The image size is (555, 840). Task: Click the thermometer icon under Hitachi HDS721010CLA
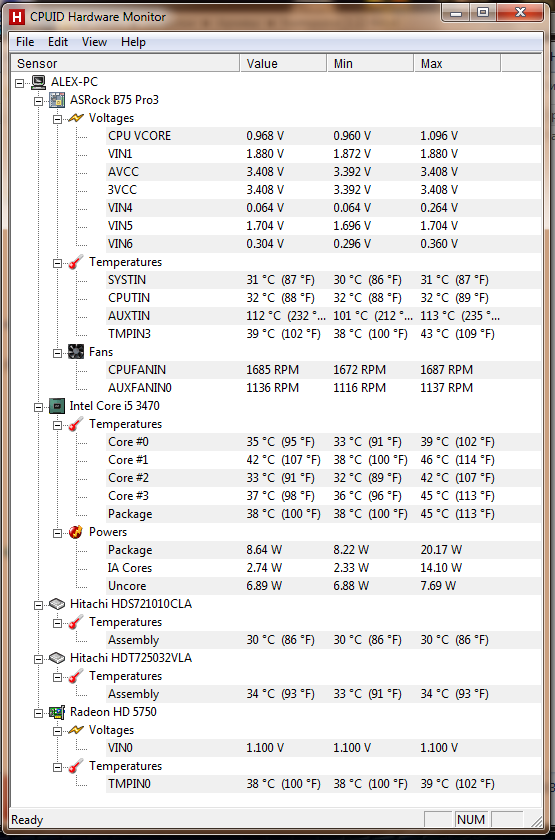(x=76, y=622)
